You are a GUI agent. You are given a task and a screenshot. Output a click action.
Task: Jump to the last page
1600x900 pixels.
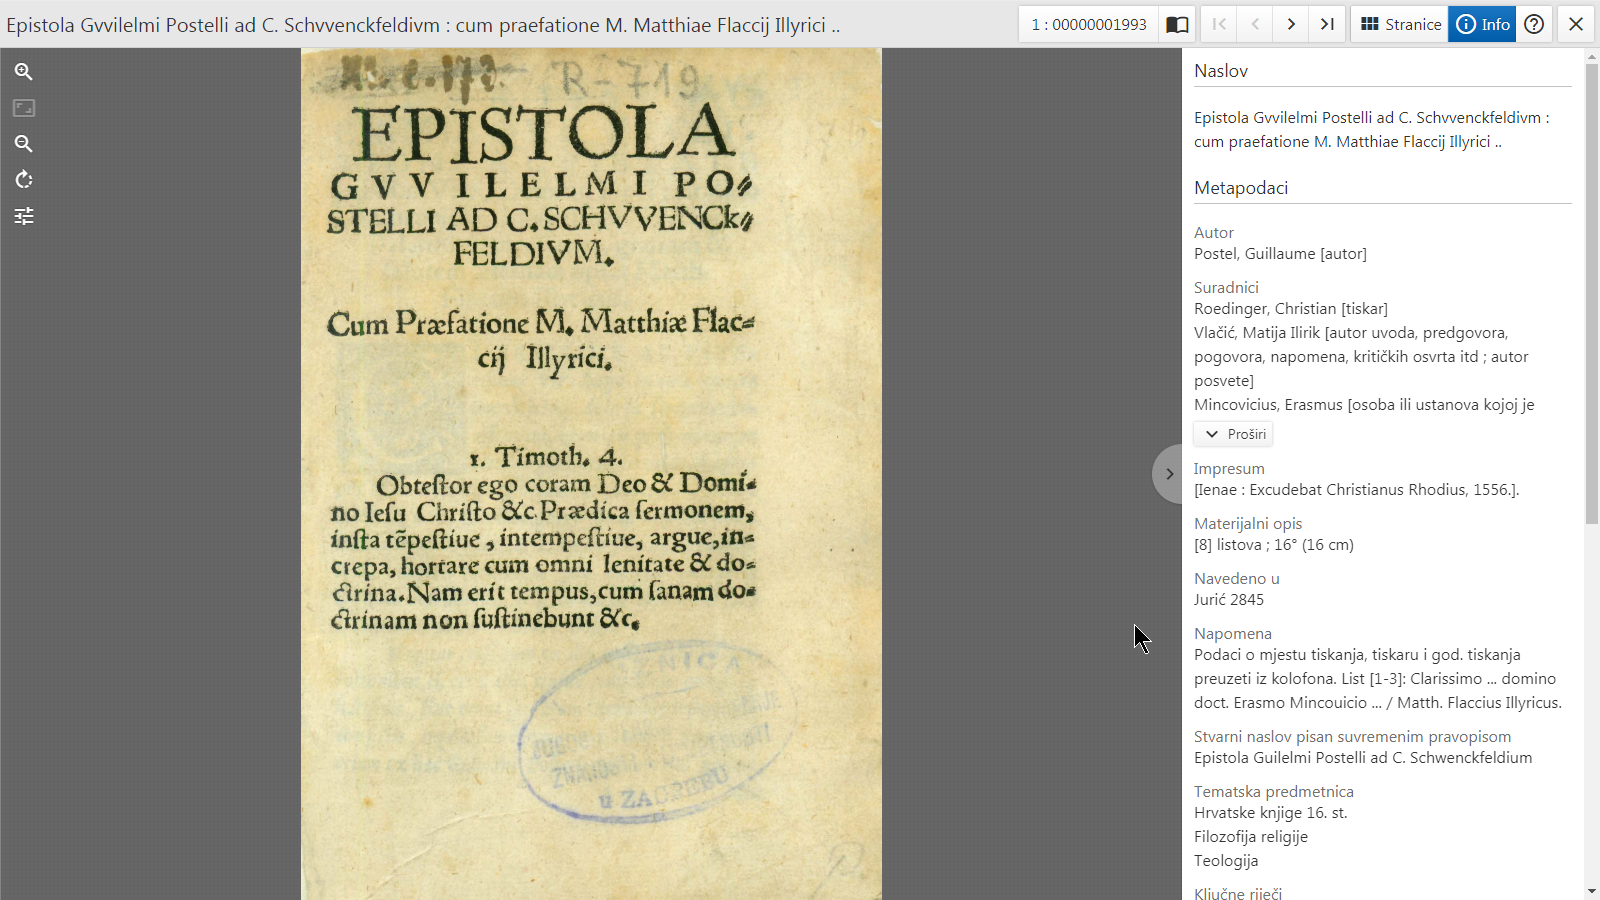point(1327,23)
